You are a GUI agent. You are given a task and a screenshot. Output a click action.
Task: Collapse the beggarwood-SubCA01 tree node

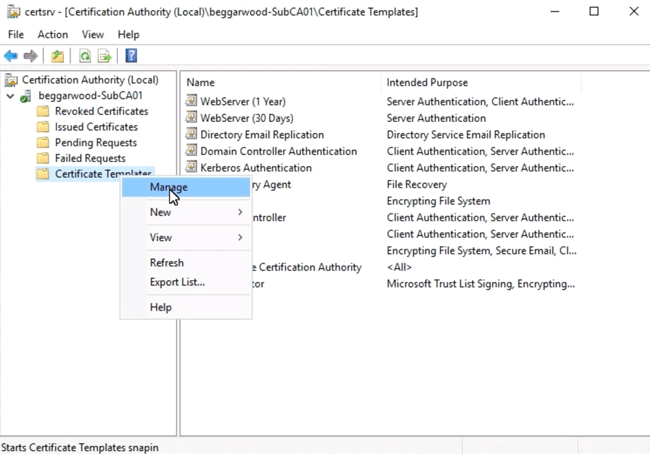click(10, 96)
